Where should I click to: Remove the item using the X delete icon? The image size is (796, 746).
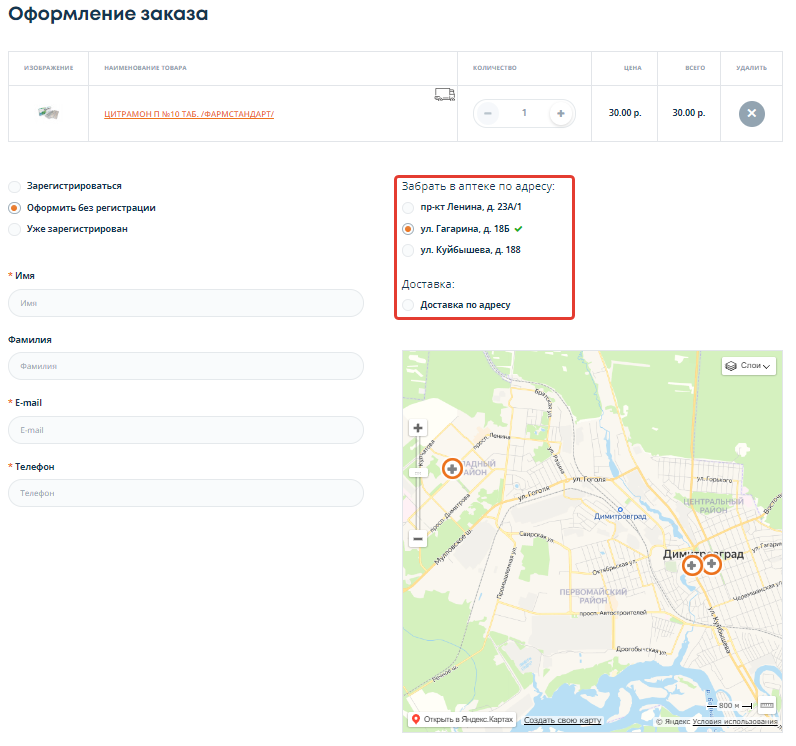751,113
